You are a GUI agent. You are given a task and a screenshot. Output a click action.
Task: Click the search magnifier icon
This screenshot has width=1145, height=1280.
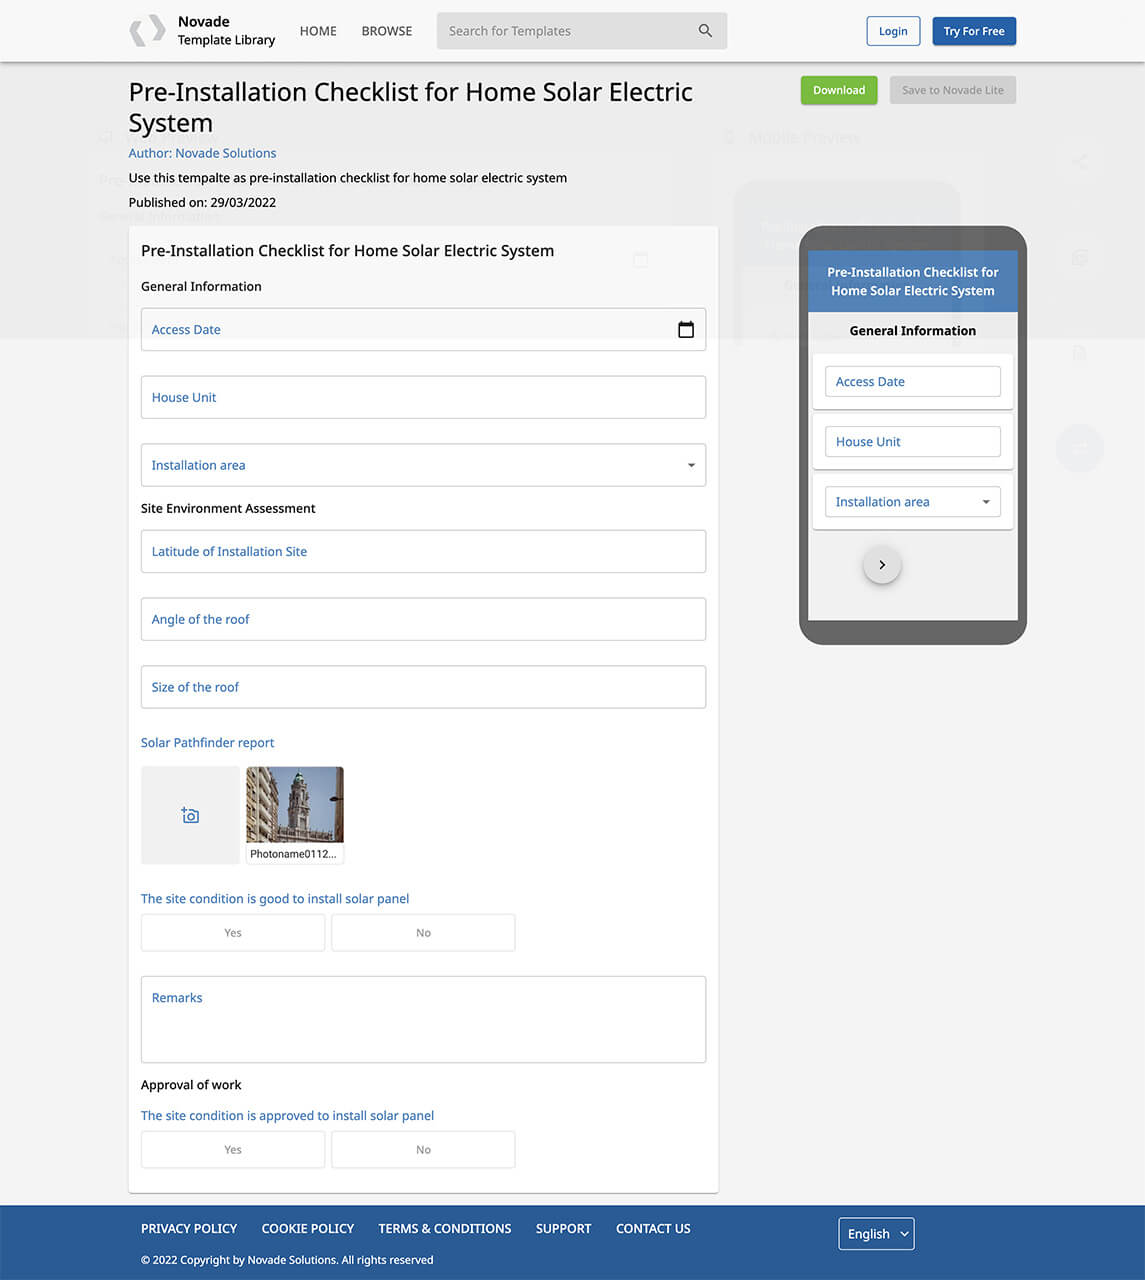(705, 31)
